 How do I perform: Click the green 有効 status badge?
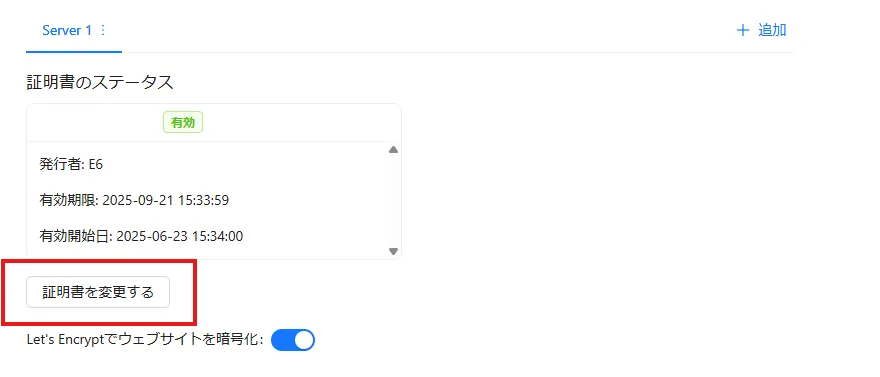click(x=183, y=123)
